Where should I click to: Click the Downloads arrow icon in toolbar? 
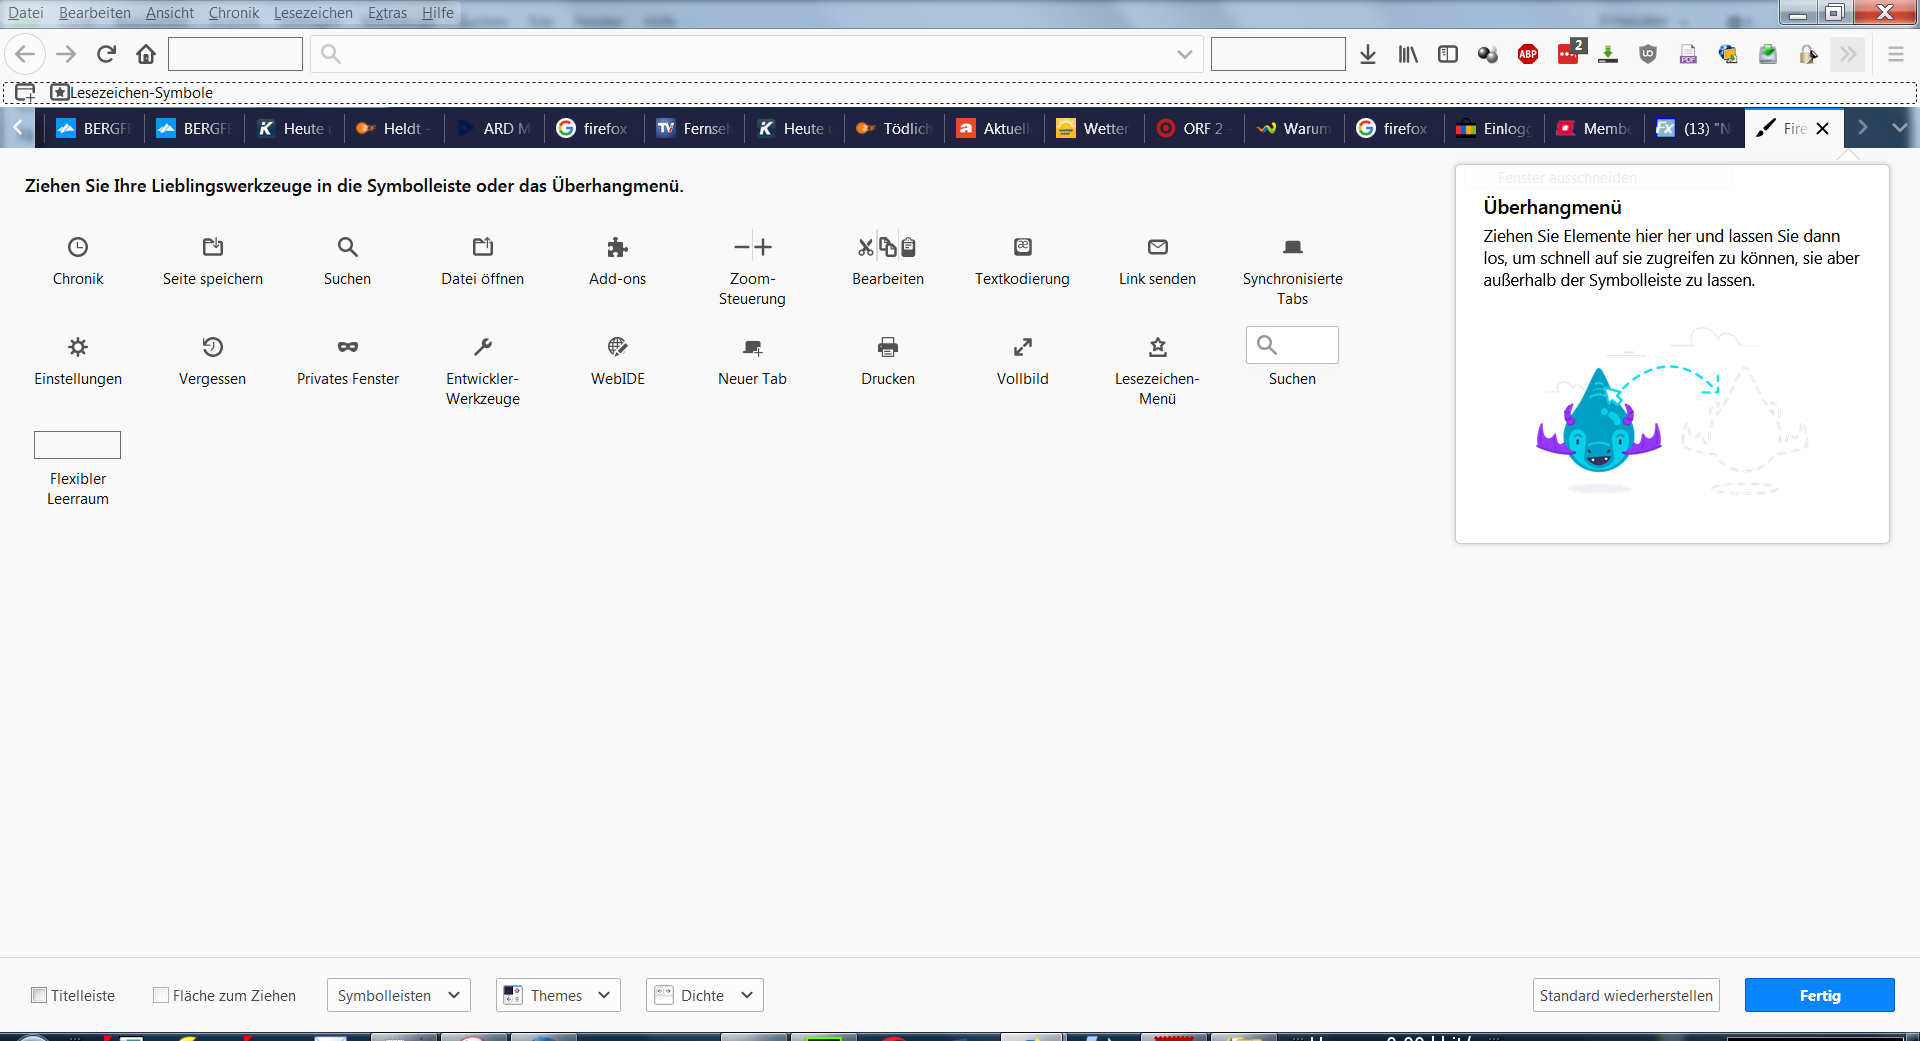coord(1368,54)
